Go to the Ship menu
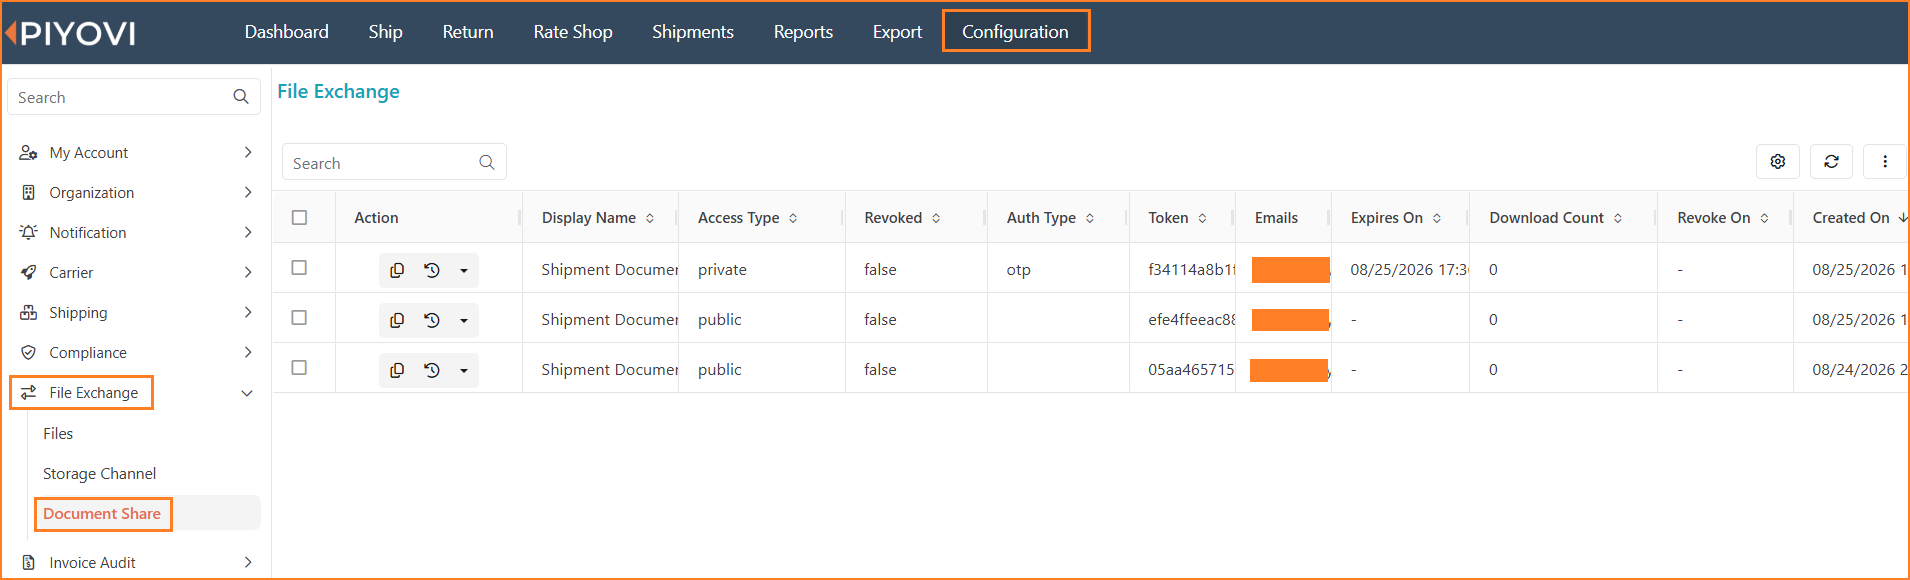This screenshot has width=1910, height=580. (x=385, y=32)
